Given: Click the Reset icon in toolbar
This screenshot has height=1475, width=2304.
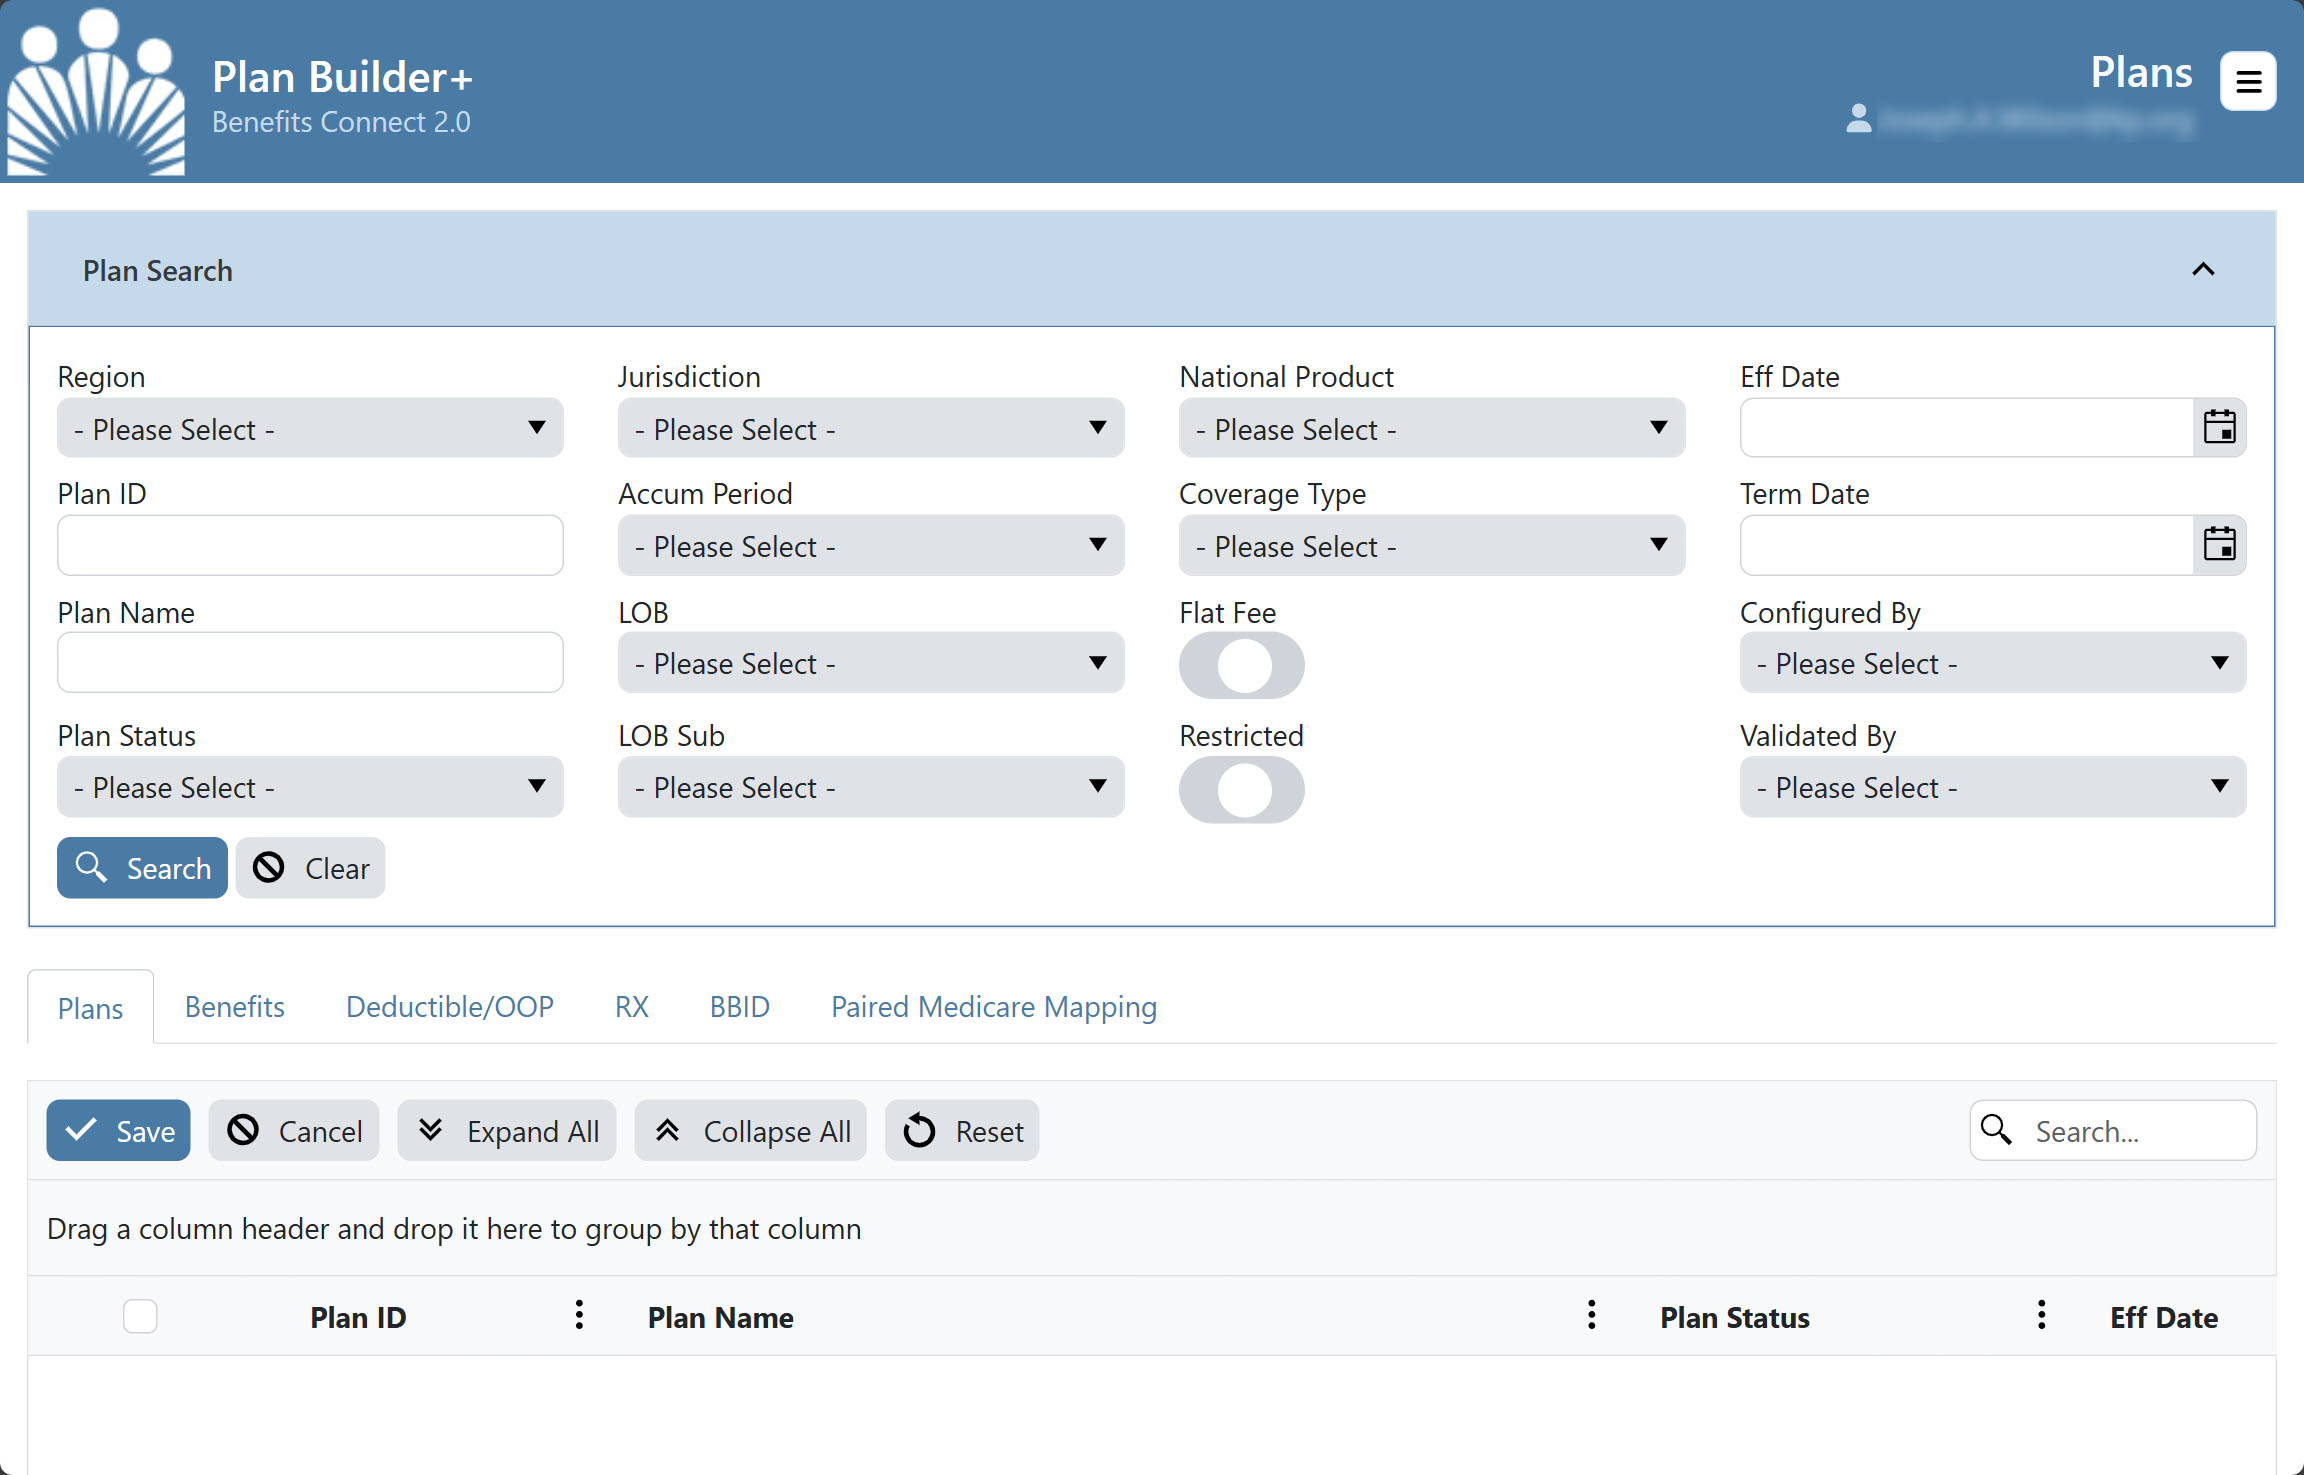Looking at the screenshot, I should (920, 1131).
